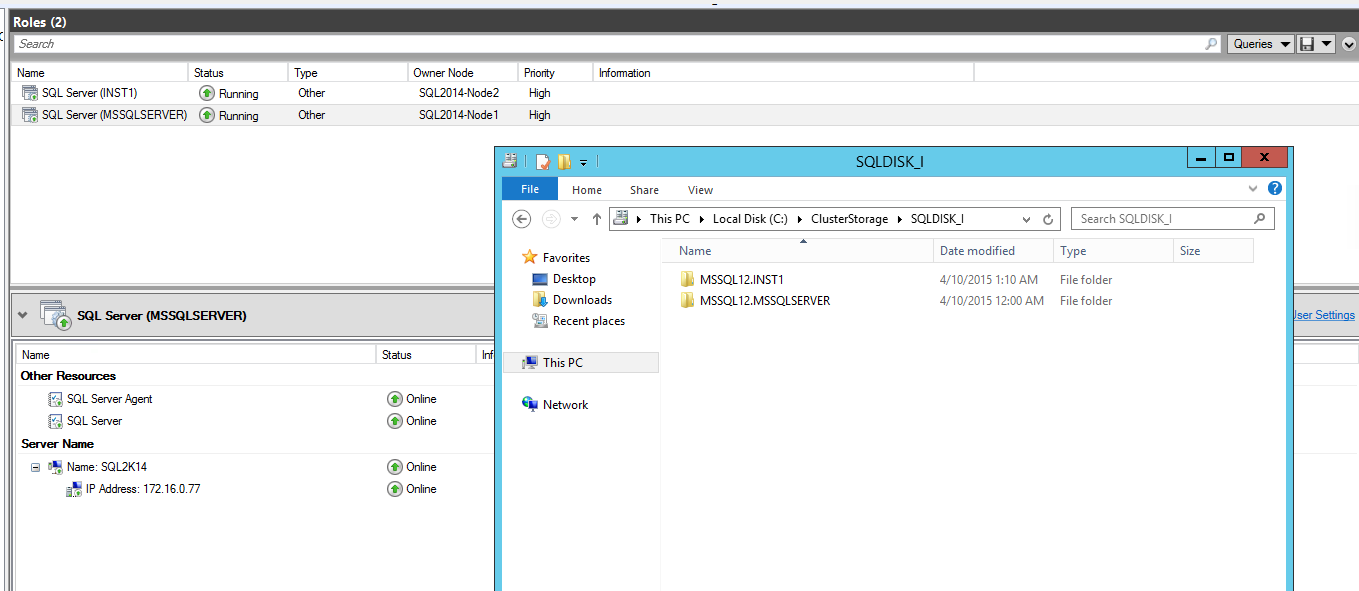The height and width of the screenshot is (591, 1359).
Task: Click the Running status icon for SQL Server (MSSQLSERVER)
Action: (207, 115)
